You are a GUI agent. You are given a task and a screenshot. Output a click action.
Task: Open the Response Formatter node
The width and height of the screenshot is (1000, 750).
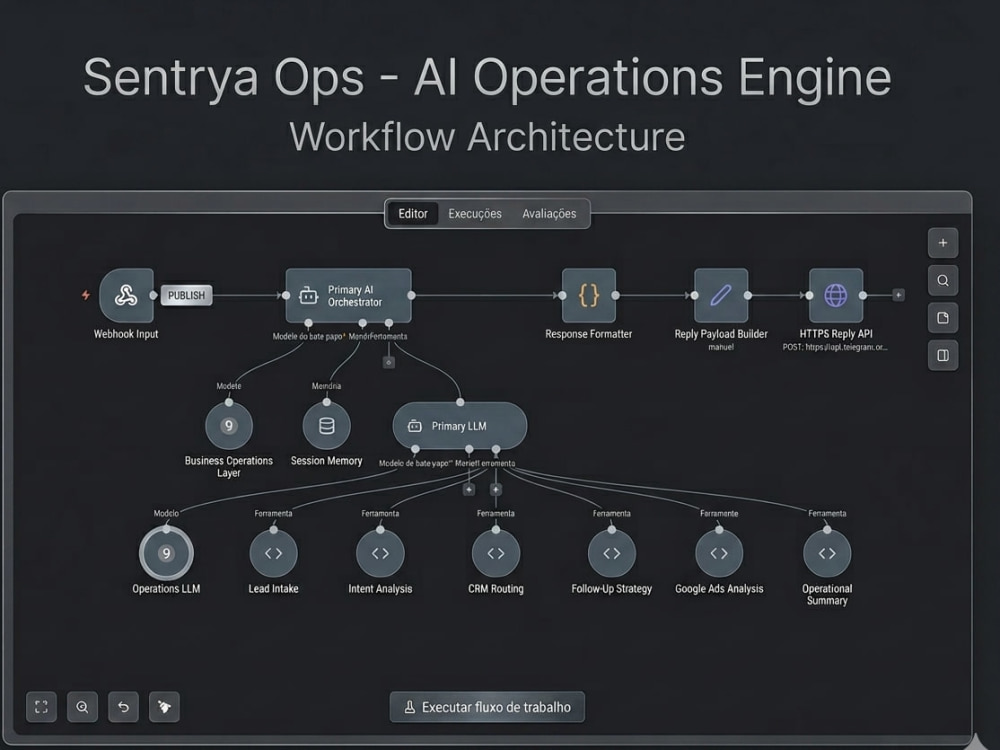(x=589, y=295)
